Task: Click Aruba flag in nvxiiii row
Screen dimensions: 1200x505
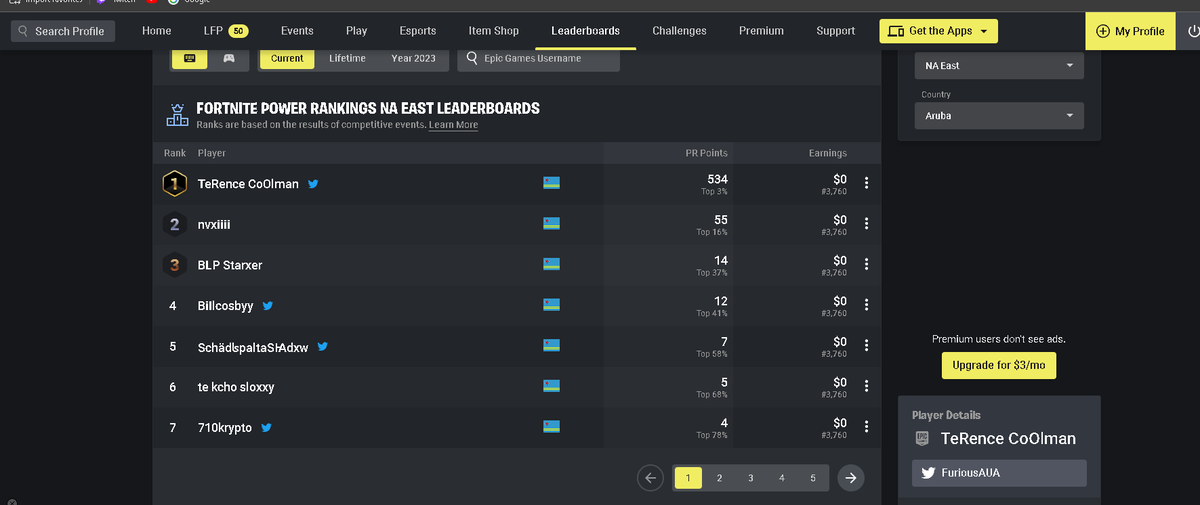Action: [551, 224]
